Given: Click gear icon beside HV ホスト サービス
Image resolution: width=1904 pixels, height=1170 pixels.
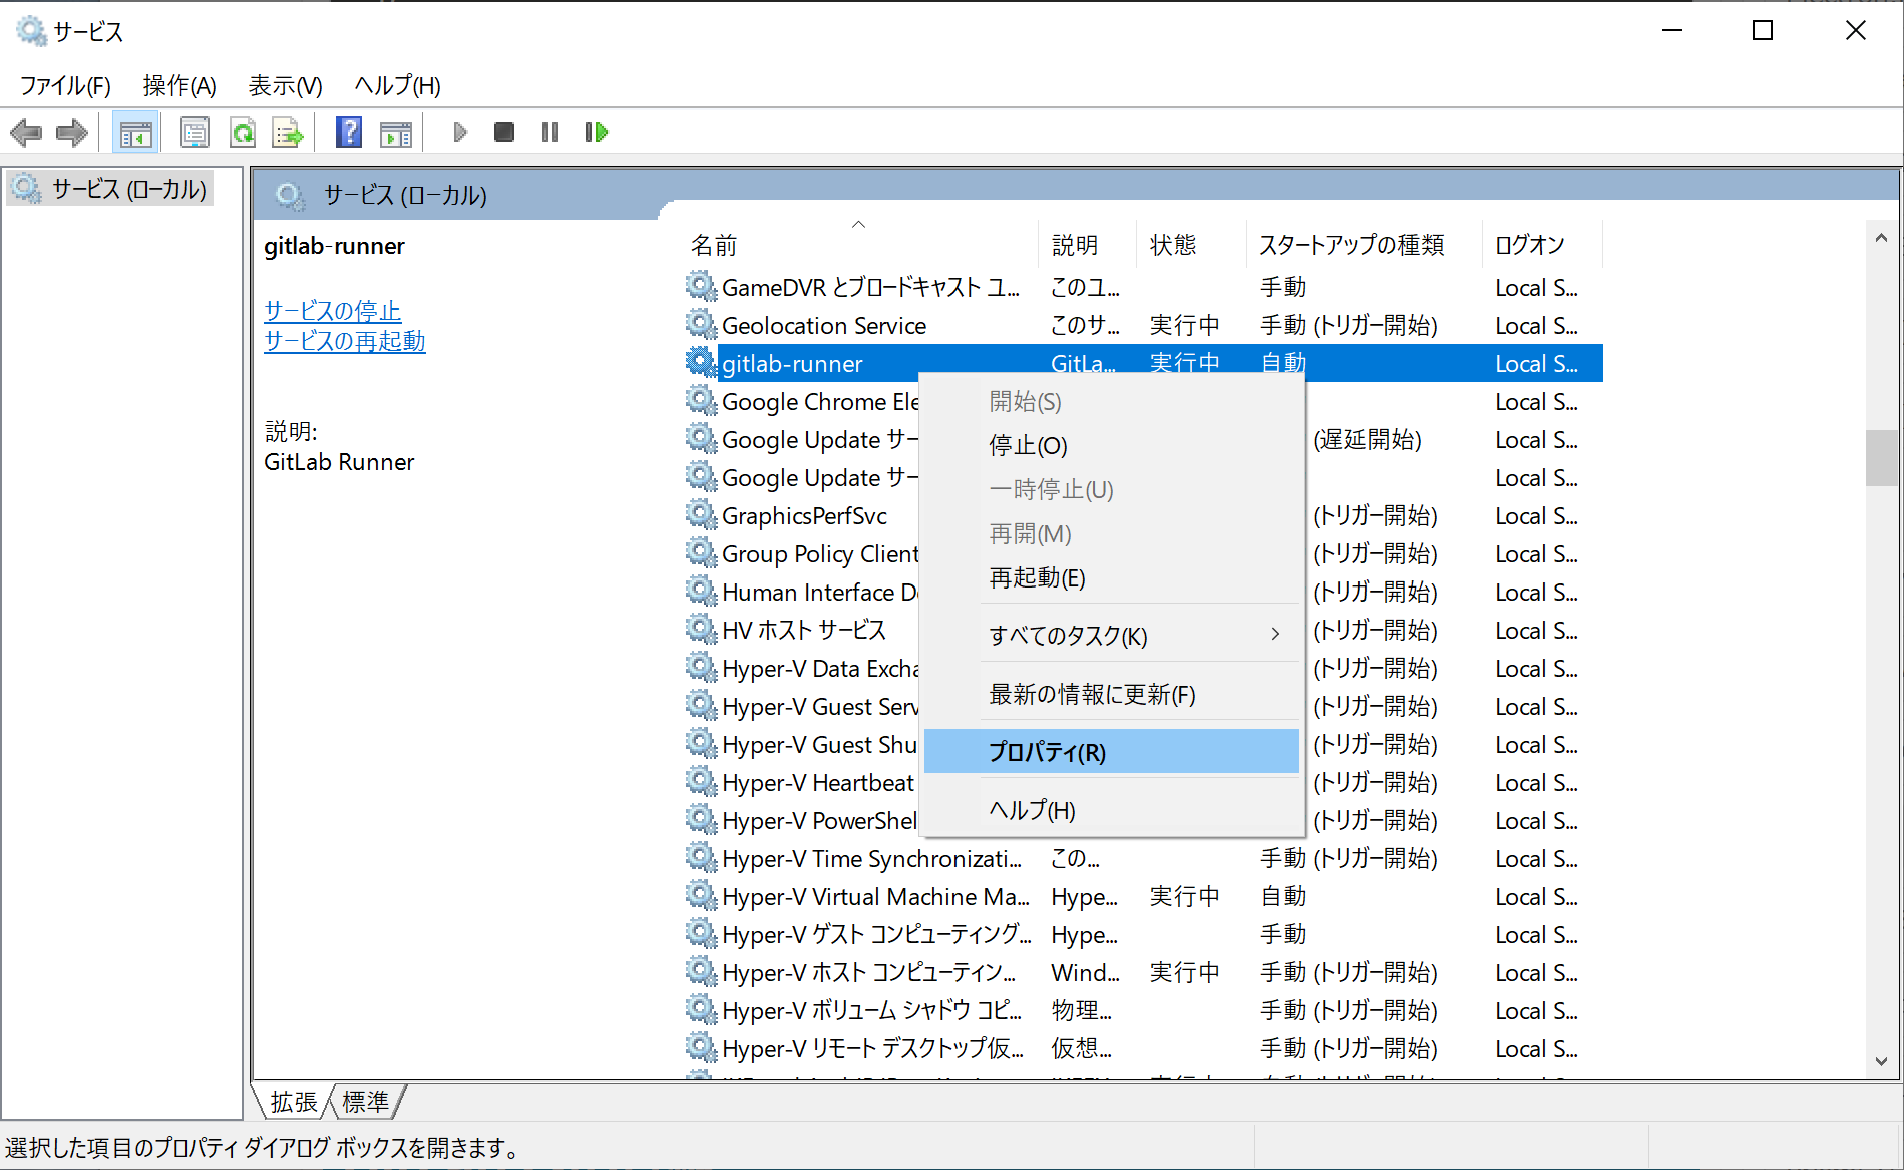Looking at the screenshot, I should 702,630.
